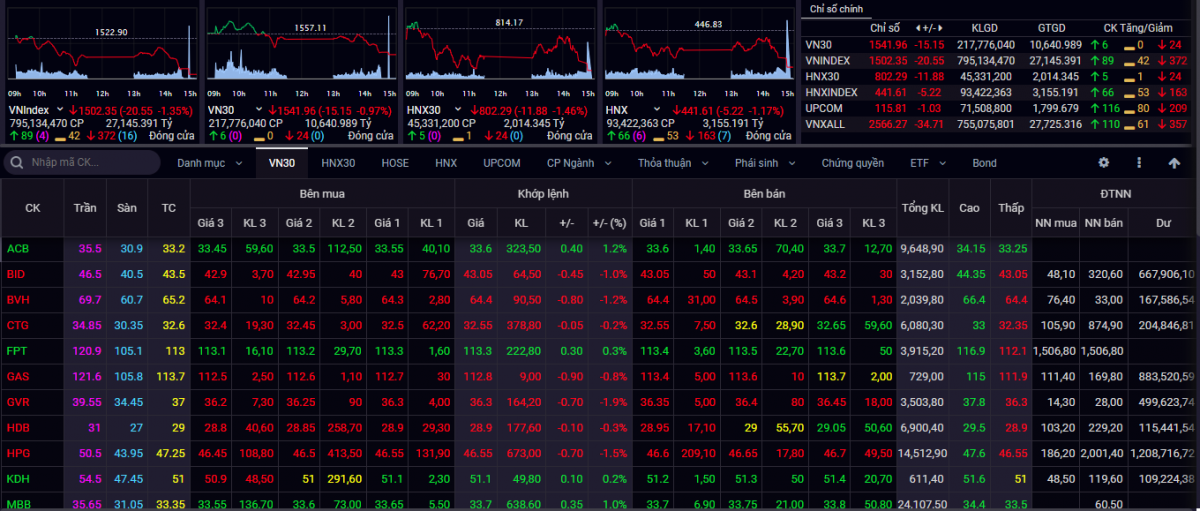Open the BID stock symbol
This screenshot has width=1200, height=511.
16,273
